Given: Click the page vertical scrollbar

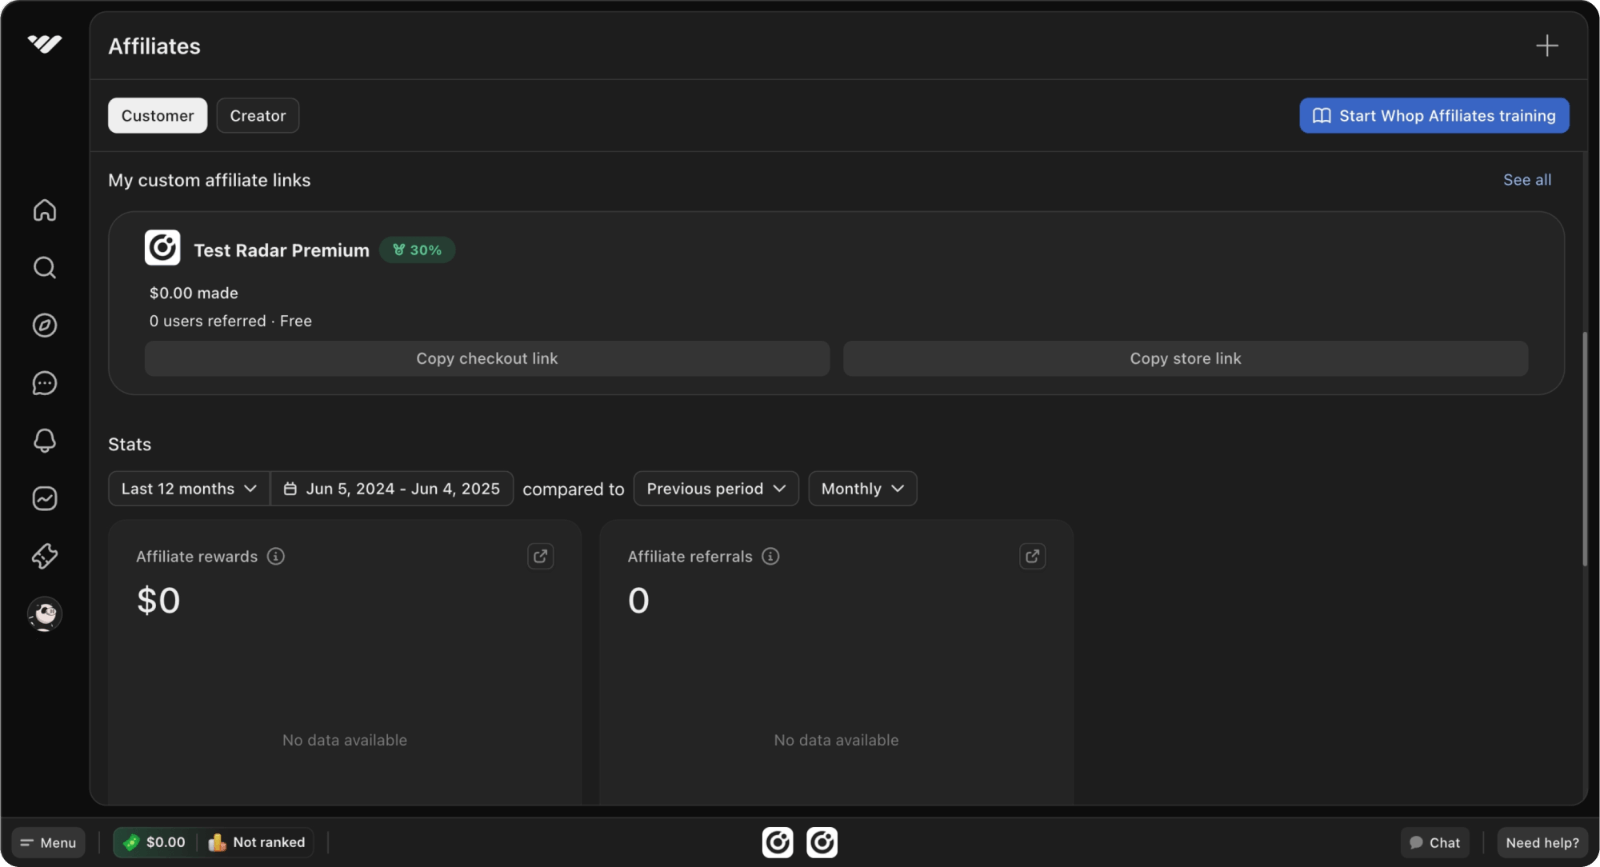Looking at the screenshot, I should (x=1584, y=449).
